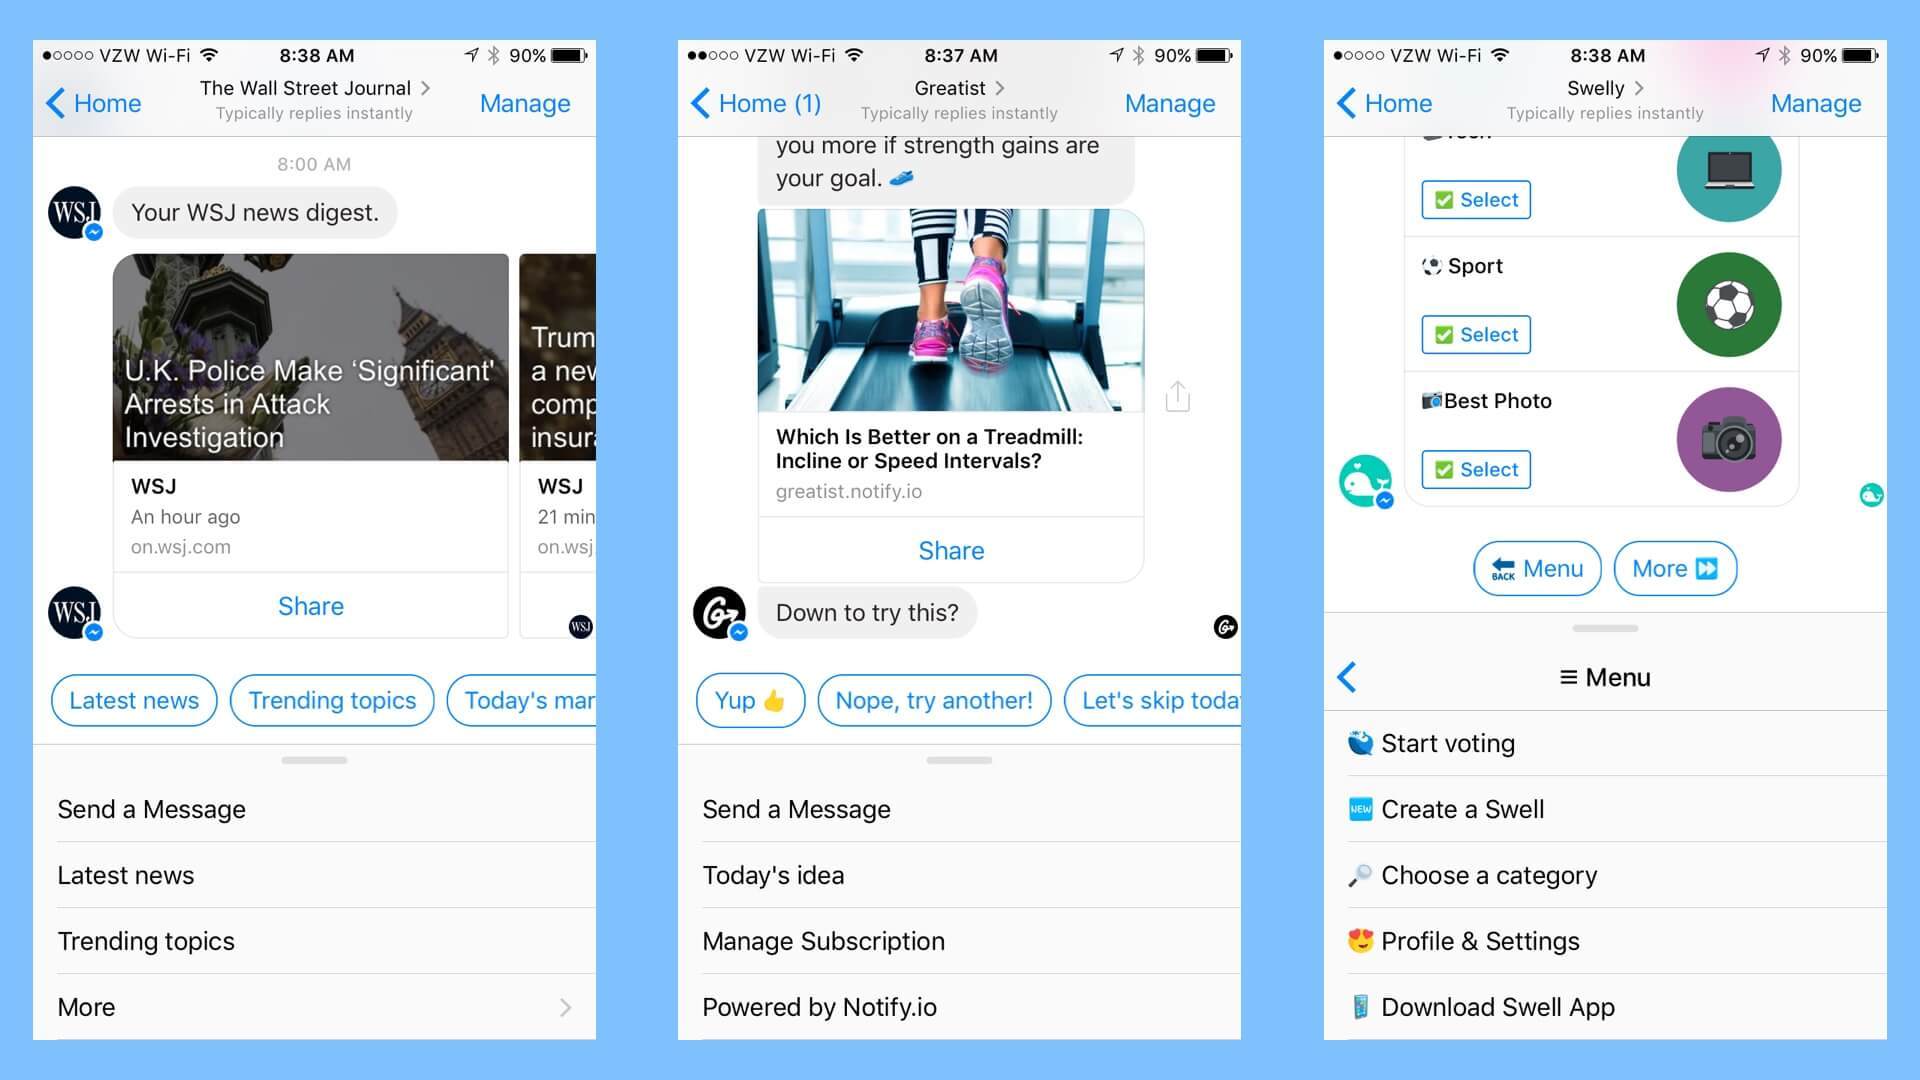
Task: Click the Tech category laptop icon
Action: click(1727, 171)
